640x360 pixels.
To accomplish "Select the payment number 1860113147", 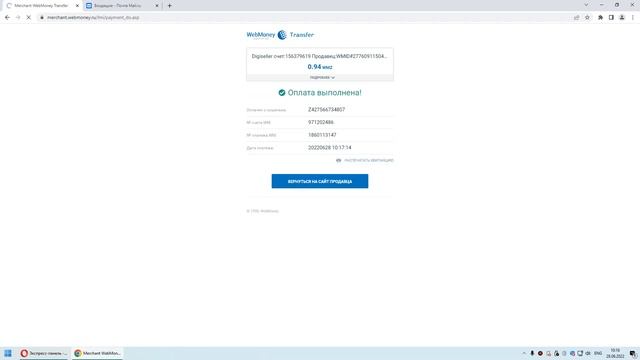I will (322, 135).
